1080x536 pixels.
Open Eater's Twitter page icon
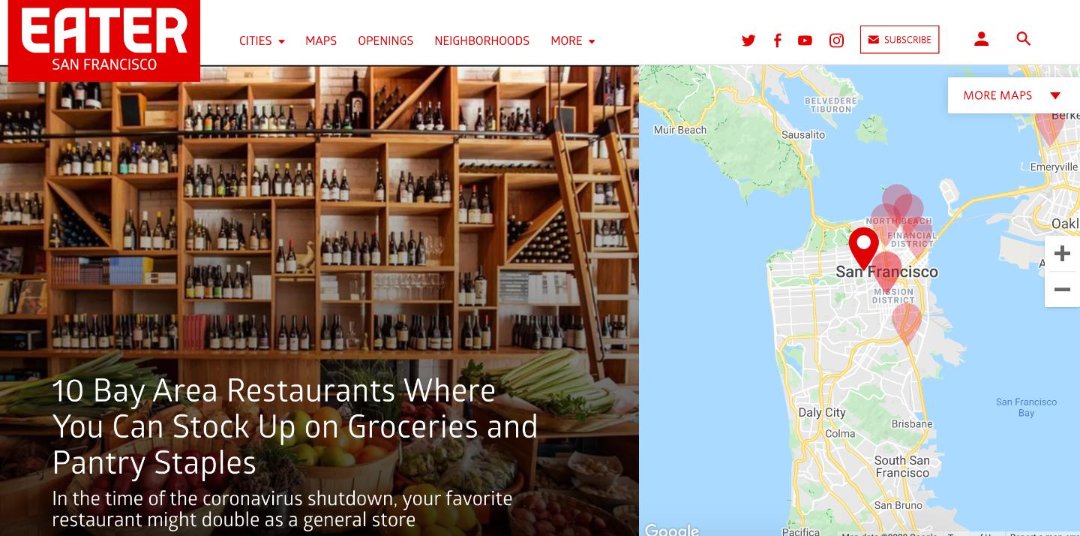pos(748,41)
